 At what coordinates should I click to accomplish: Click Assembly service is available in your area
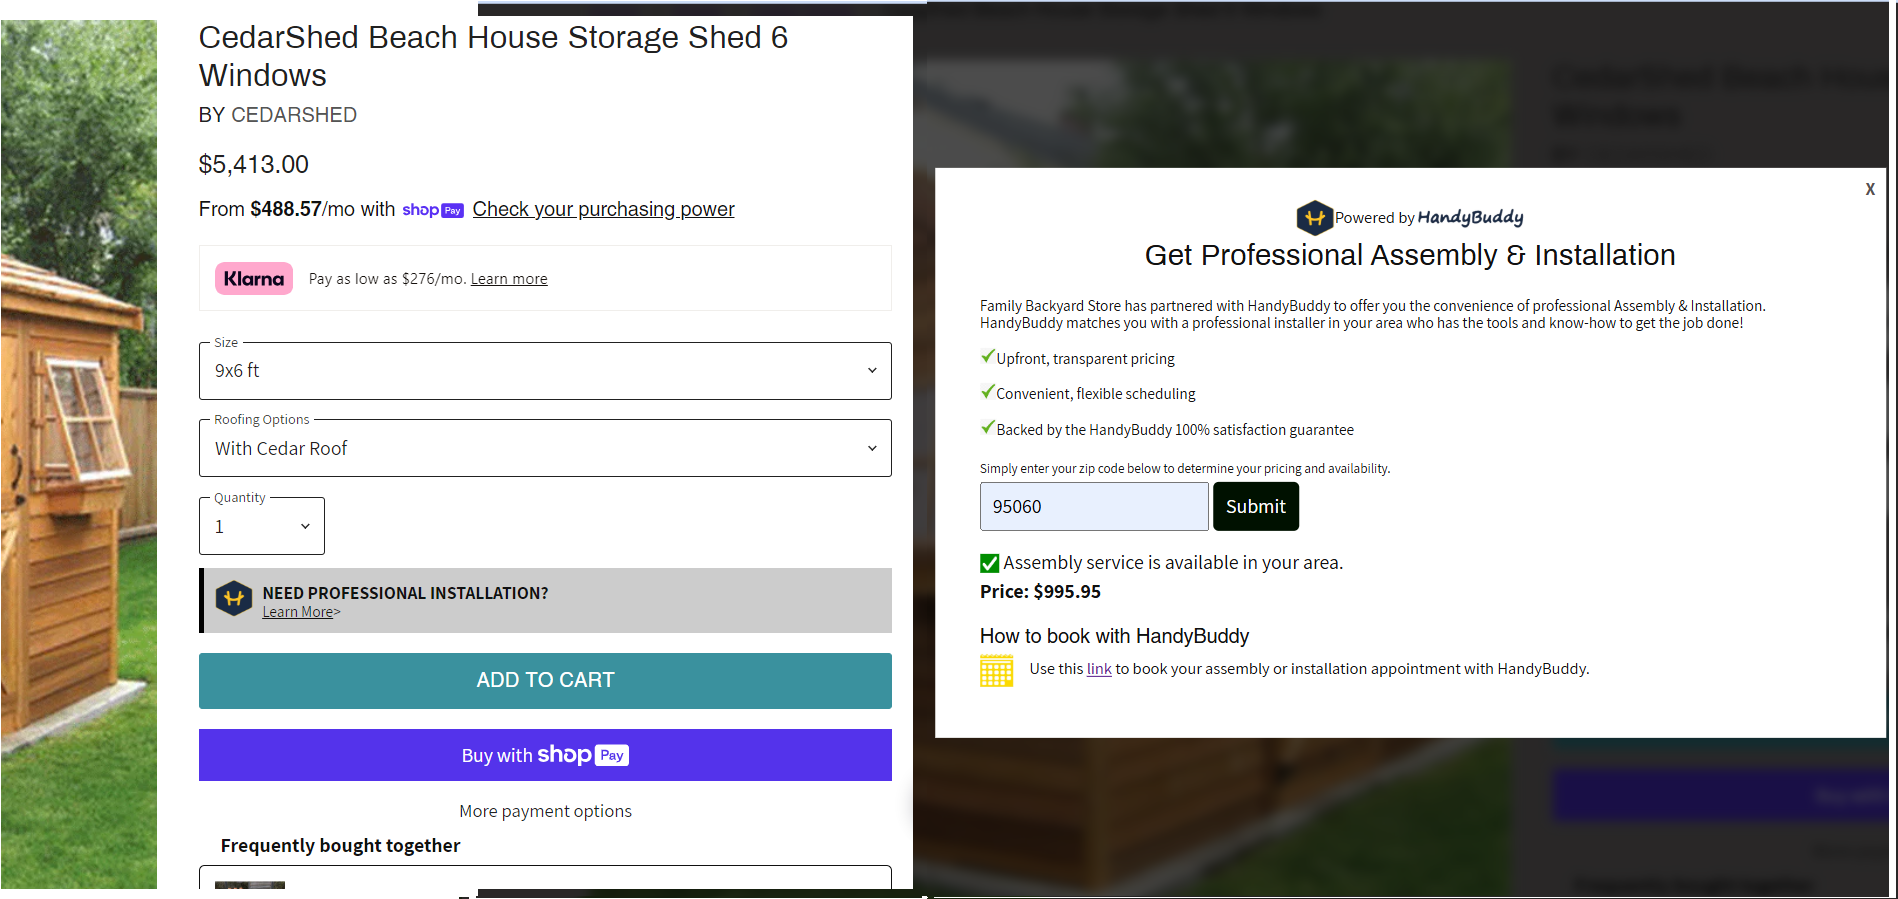[1173, 563]
